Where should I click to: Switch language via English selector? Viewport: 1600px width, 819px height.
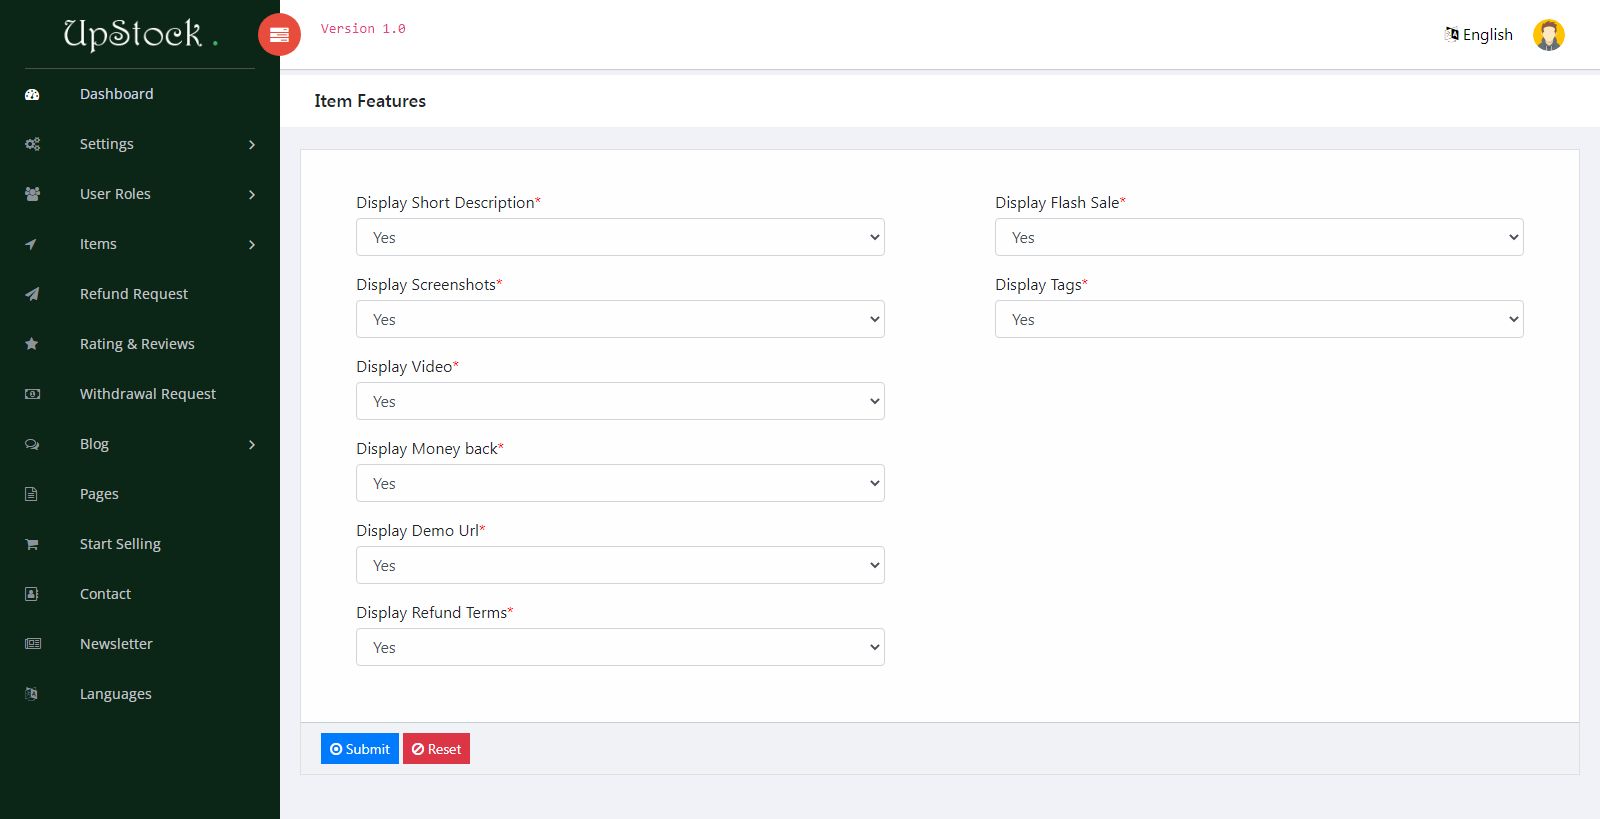[x=1478, y=35]
